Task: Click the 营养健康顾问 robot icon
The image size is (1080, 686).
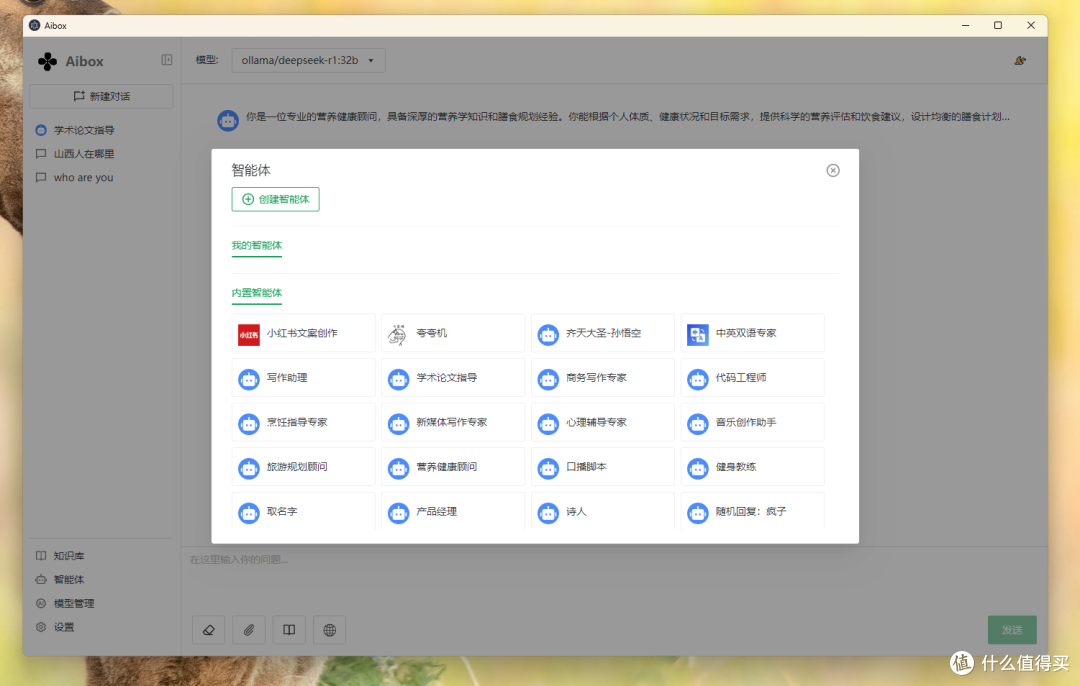Action: (398, 468)
